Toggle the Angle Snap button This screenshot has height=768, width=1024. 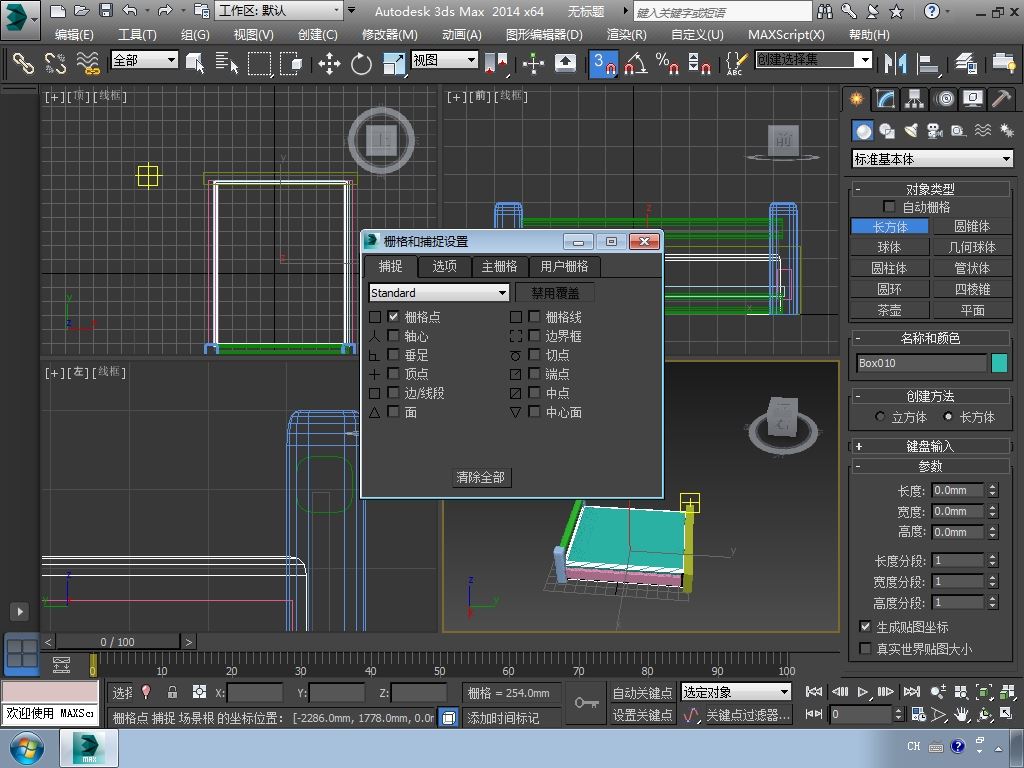click(635, 63)
